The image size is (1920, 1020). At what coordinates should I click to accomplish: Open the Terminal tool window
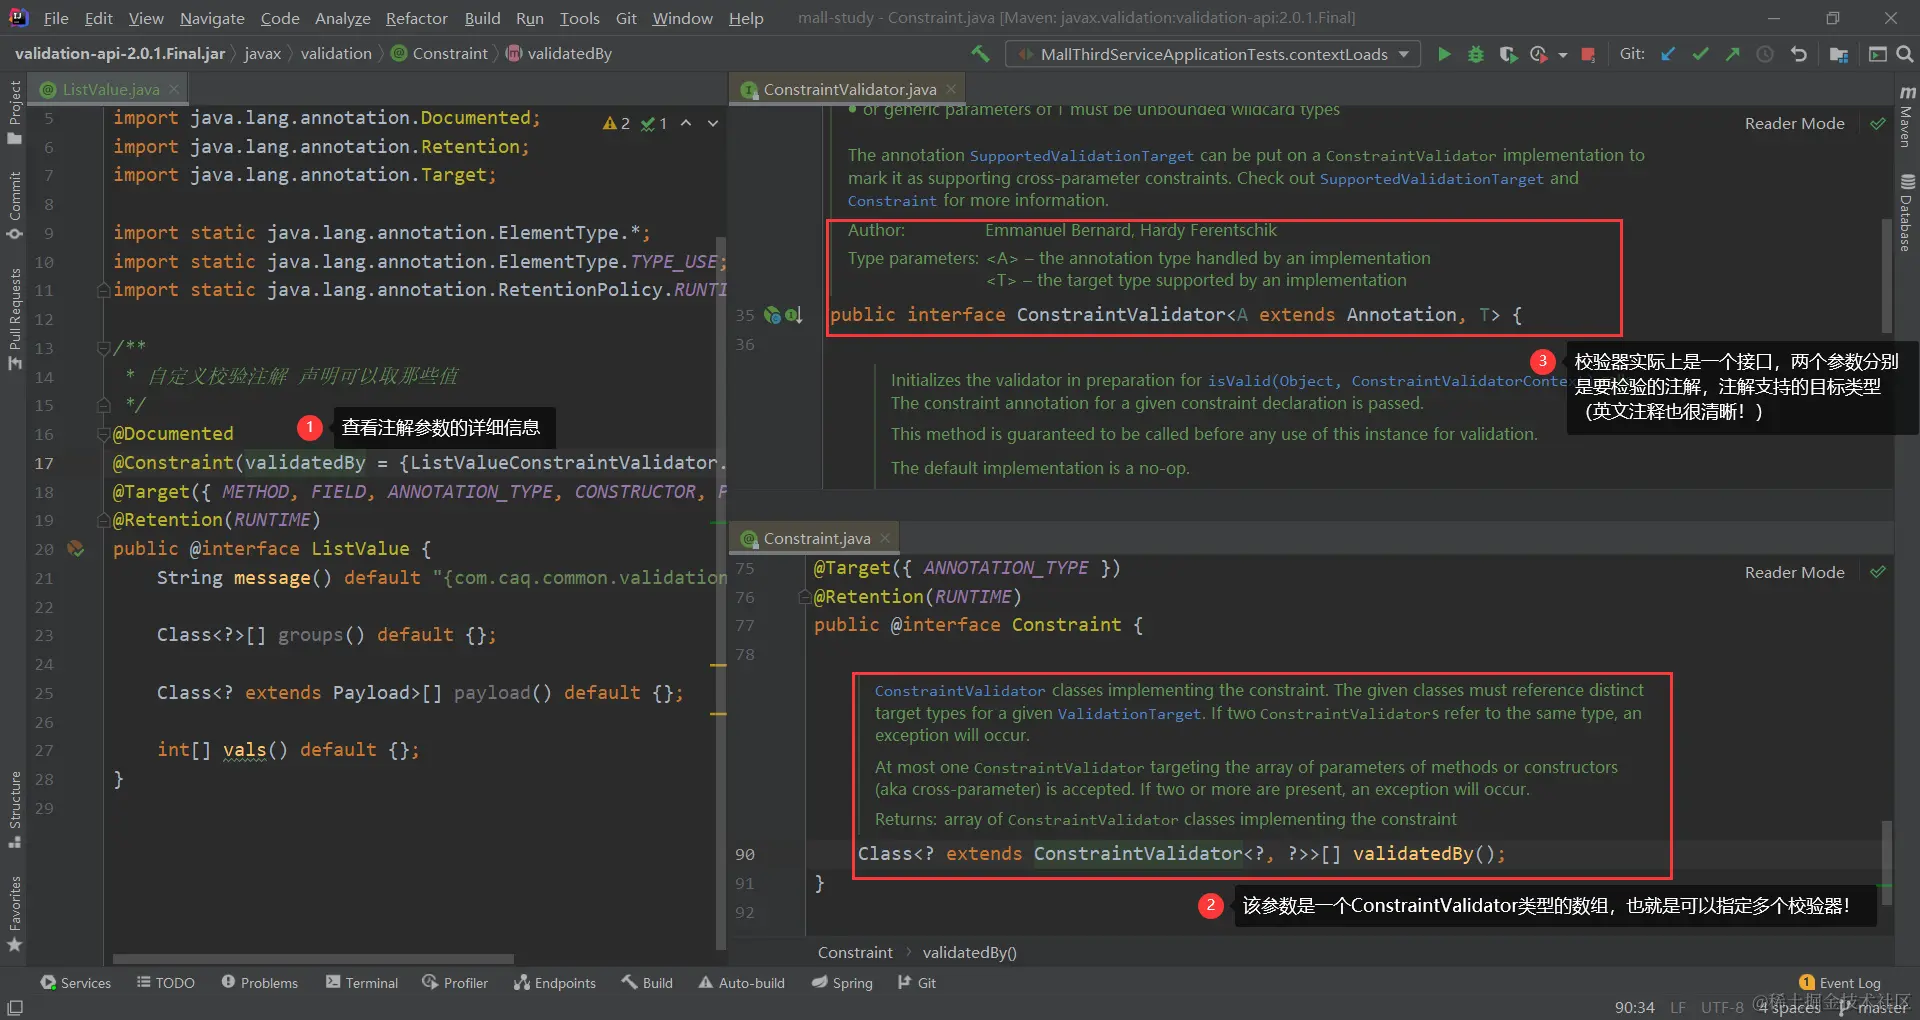coord(362,983)
